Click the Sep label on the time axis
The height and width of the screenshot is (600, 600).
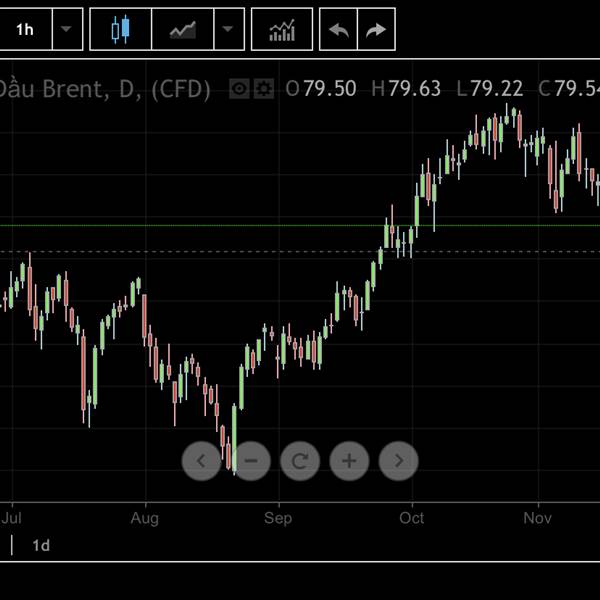(x=278, y=518)
